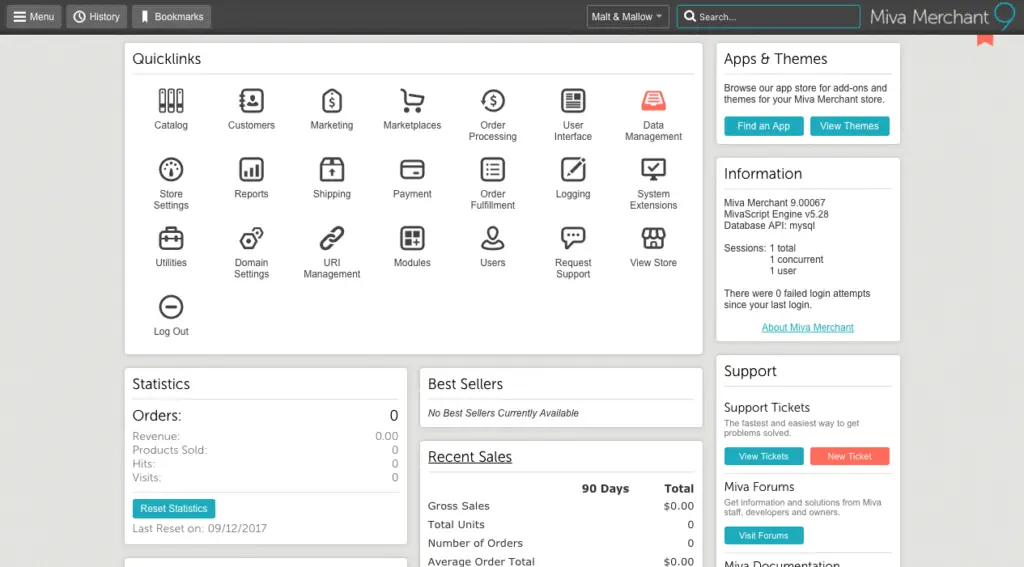This screenshot has width=1024, height=567.
Task: Click the Miva Merchant 9 logo
Action: 942,16
